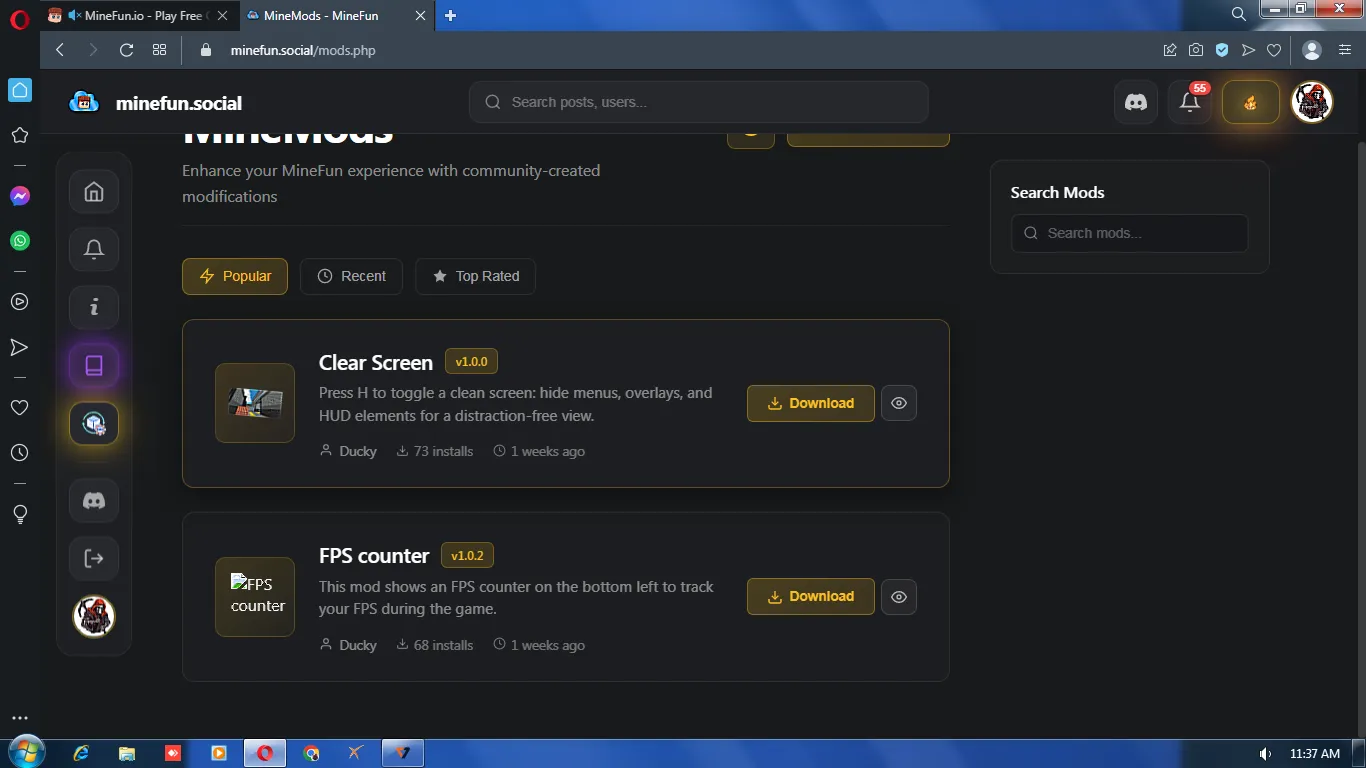Viewport: 1366px width, 768px height.
Task: Click the flame streak button in header
Action: point(1251,102)
